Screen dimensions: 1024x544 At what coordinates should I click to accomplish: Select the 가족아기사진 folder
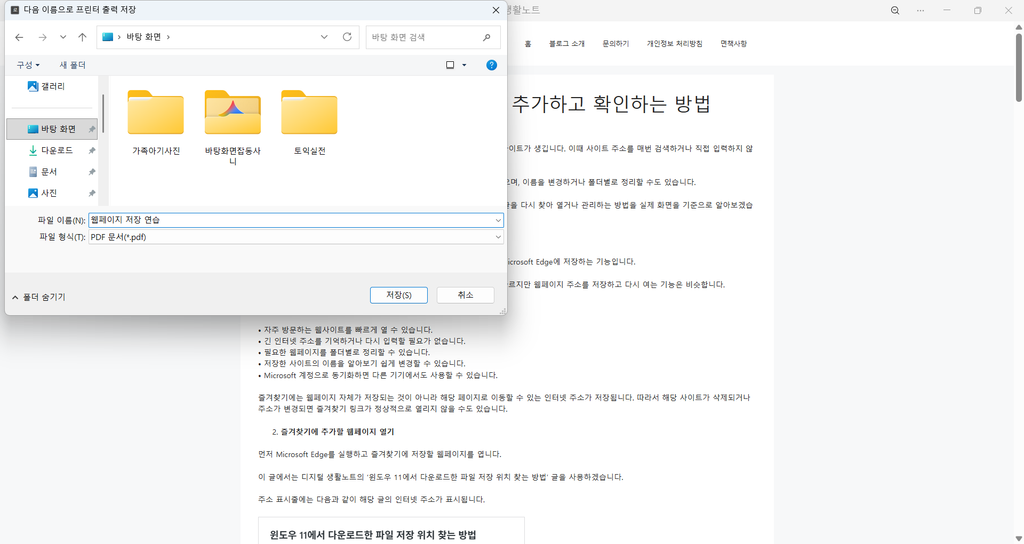point(155,123)
